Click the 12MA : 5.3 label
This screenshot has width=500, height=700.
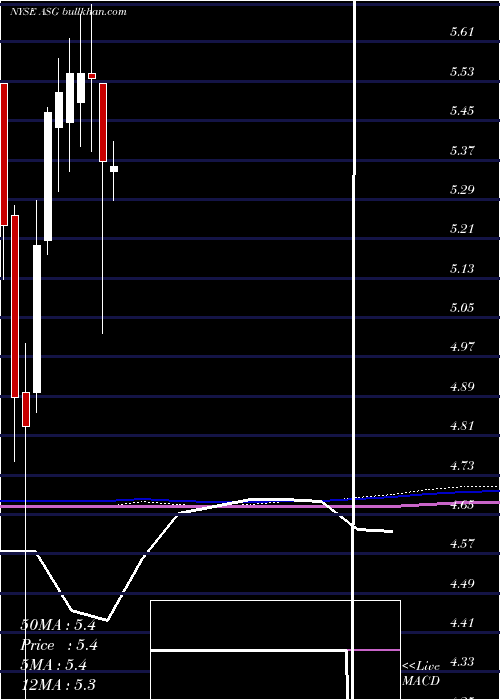[58, 684]
